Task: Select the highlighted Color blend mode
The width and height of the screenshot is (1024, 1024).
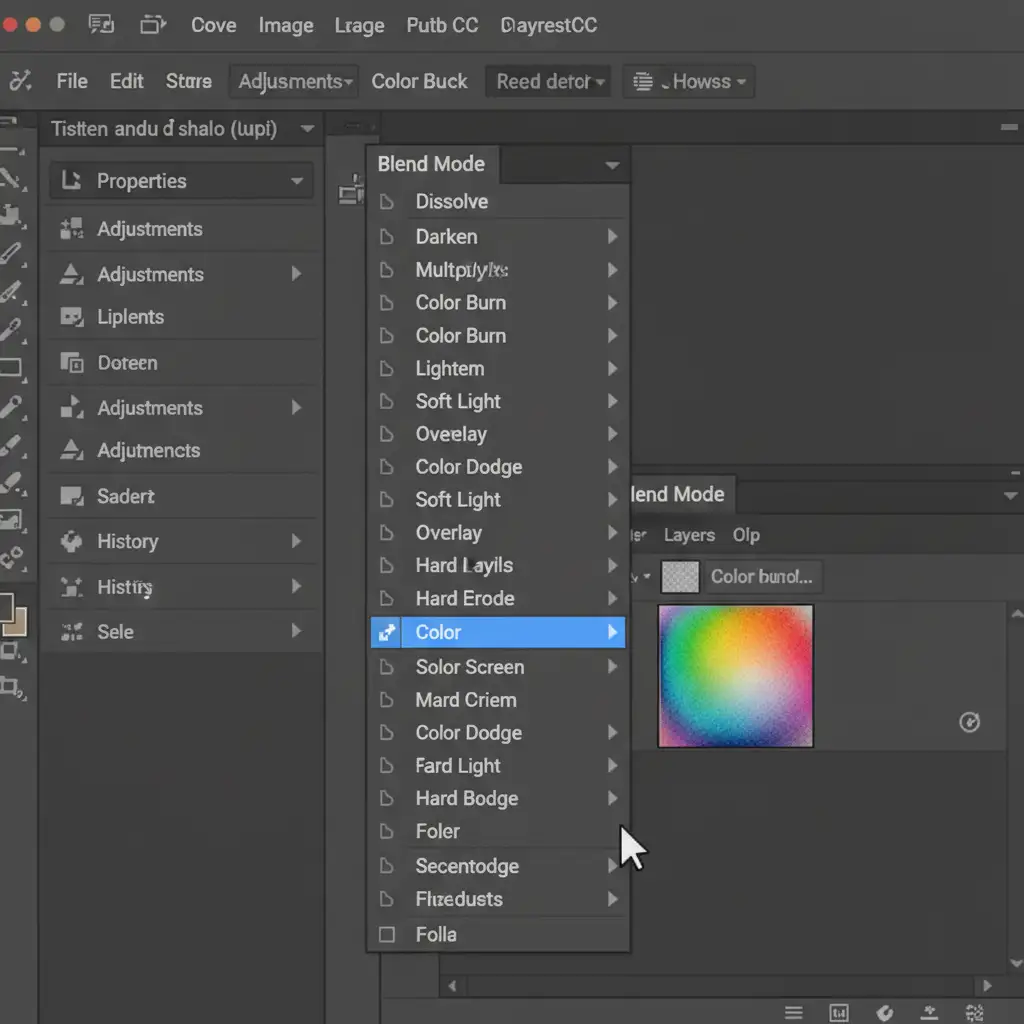Action: pyautogui.click(x=497, y=632)
